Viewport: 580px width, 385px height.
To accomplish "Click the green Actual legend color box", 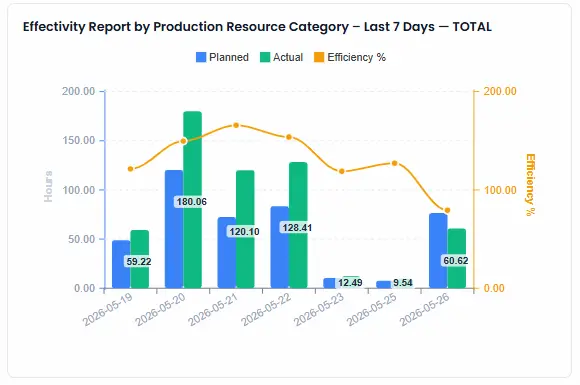I will (x=265, y=57).
